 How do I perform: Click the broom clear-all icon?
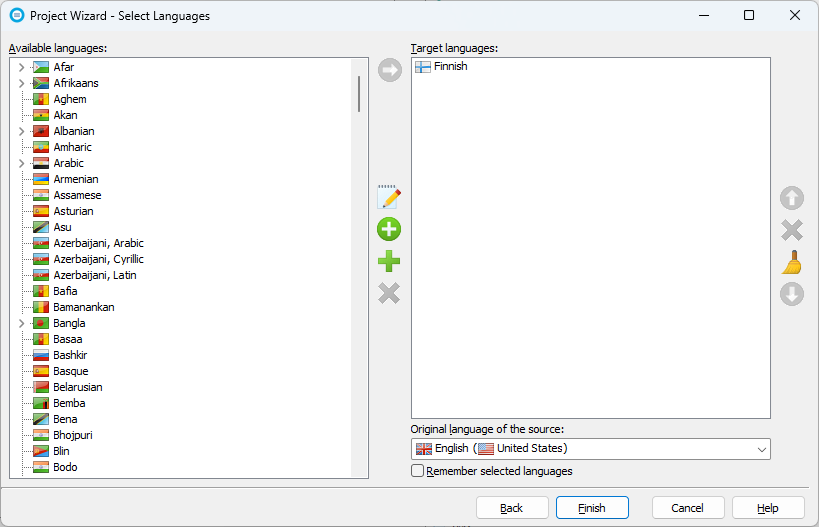[792, 262]
